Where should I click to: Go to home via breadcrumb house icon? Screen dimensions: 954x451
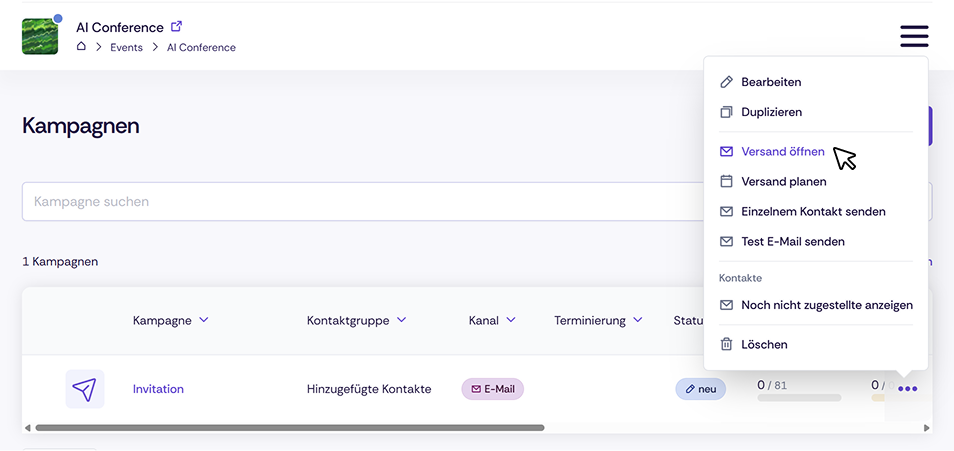(81, 46)
